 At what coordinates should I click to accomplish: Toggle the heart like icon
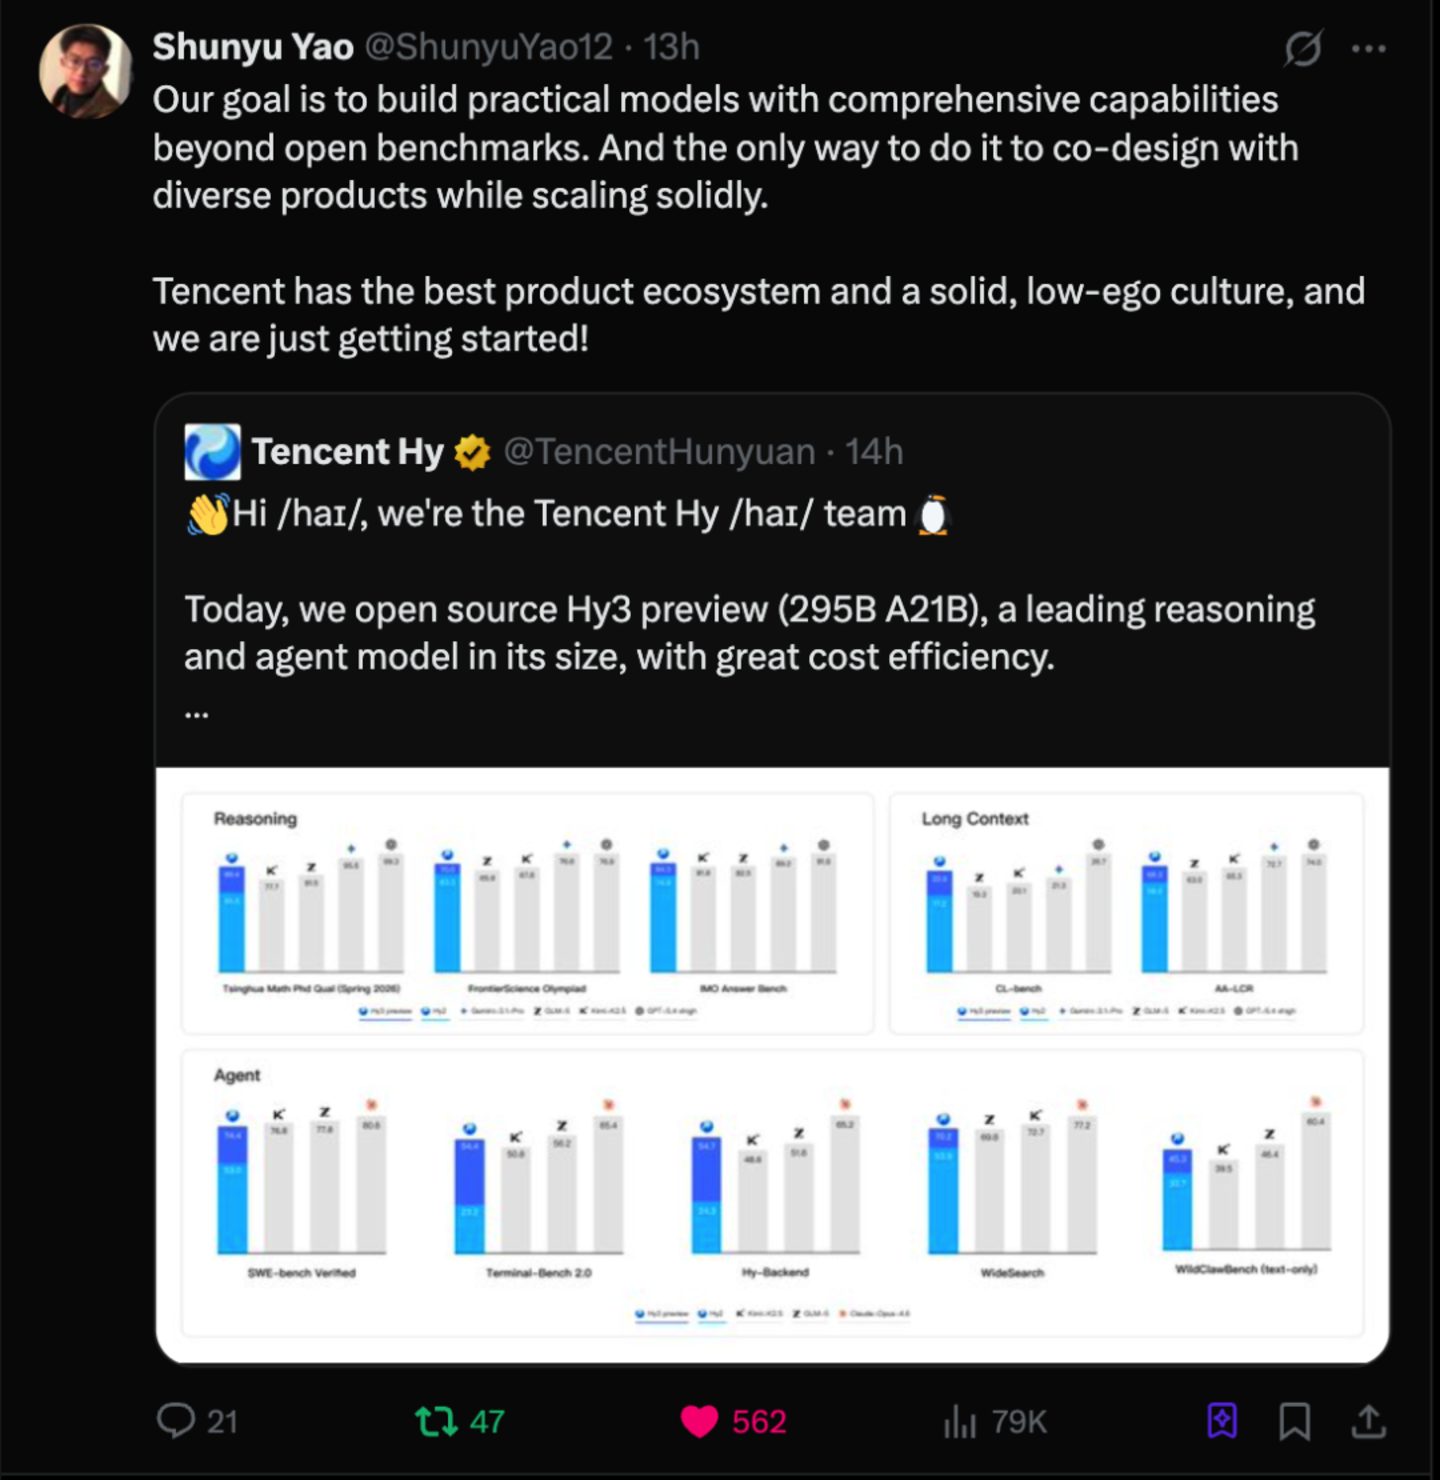tap(699, 1421)
